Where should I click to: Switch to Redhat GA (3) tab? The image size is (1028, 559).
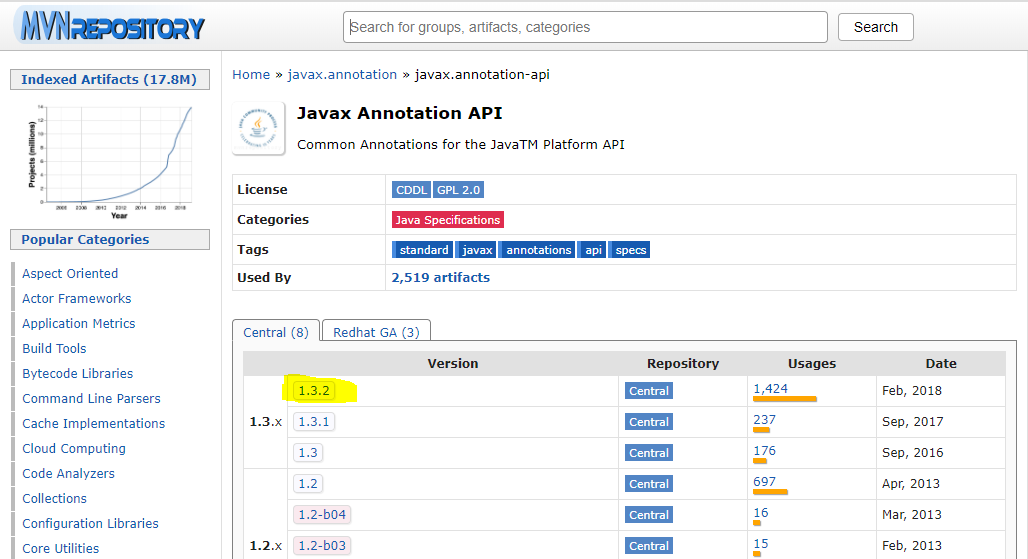coord(376,332)
